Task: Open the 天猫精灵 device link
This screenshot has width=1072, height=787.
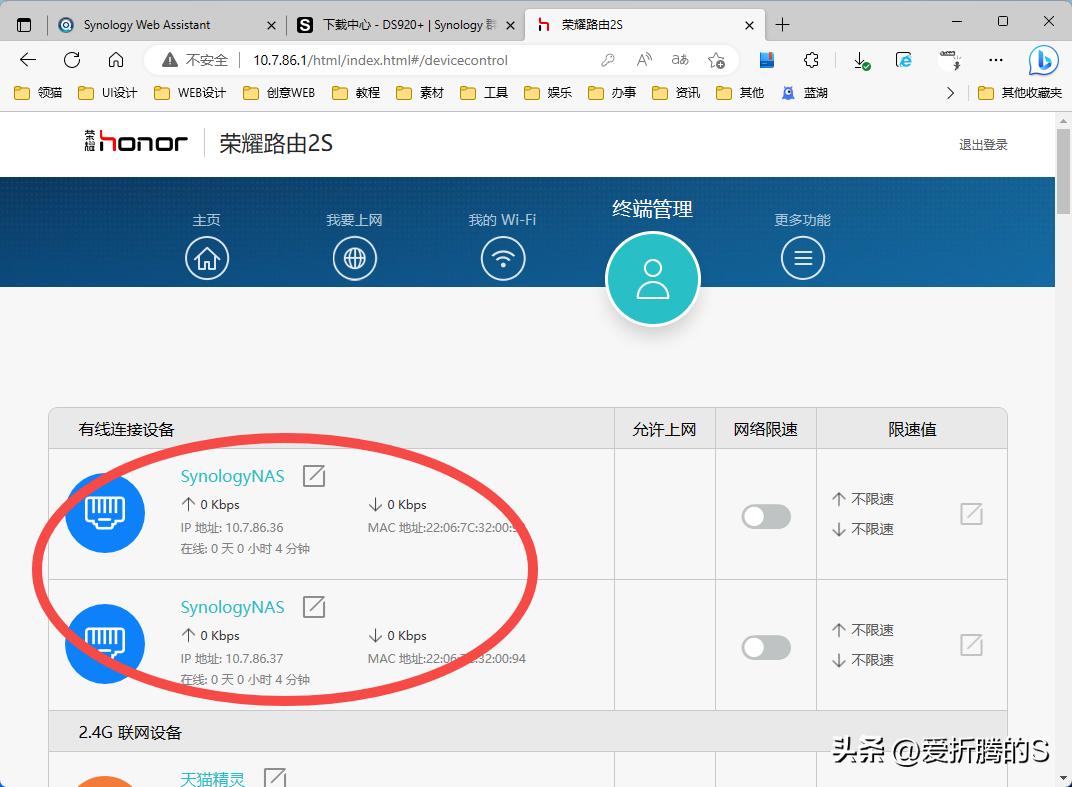Action: 212,779
